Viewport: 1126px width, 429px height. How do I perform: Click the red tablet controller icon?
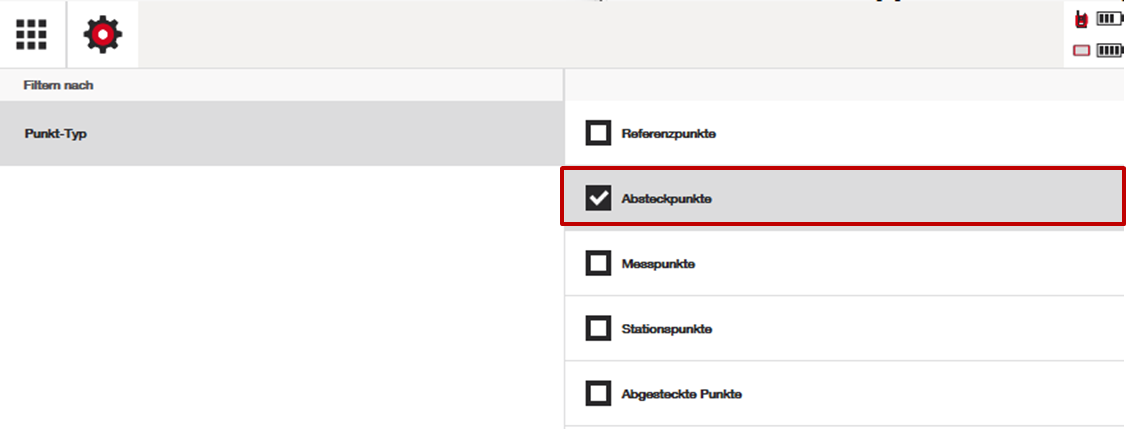[x=1081, y=50]
